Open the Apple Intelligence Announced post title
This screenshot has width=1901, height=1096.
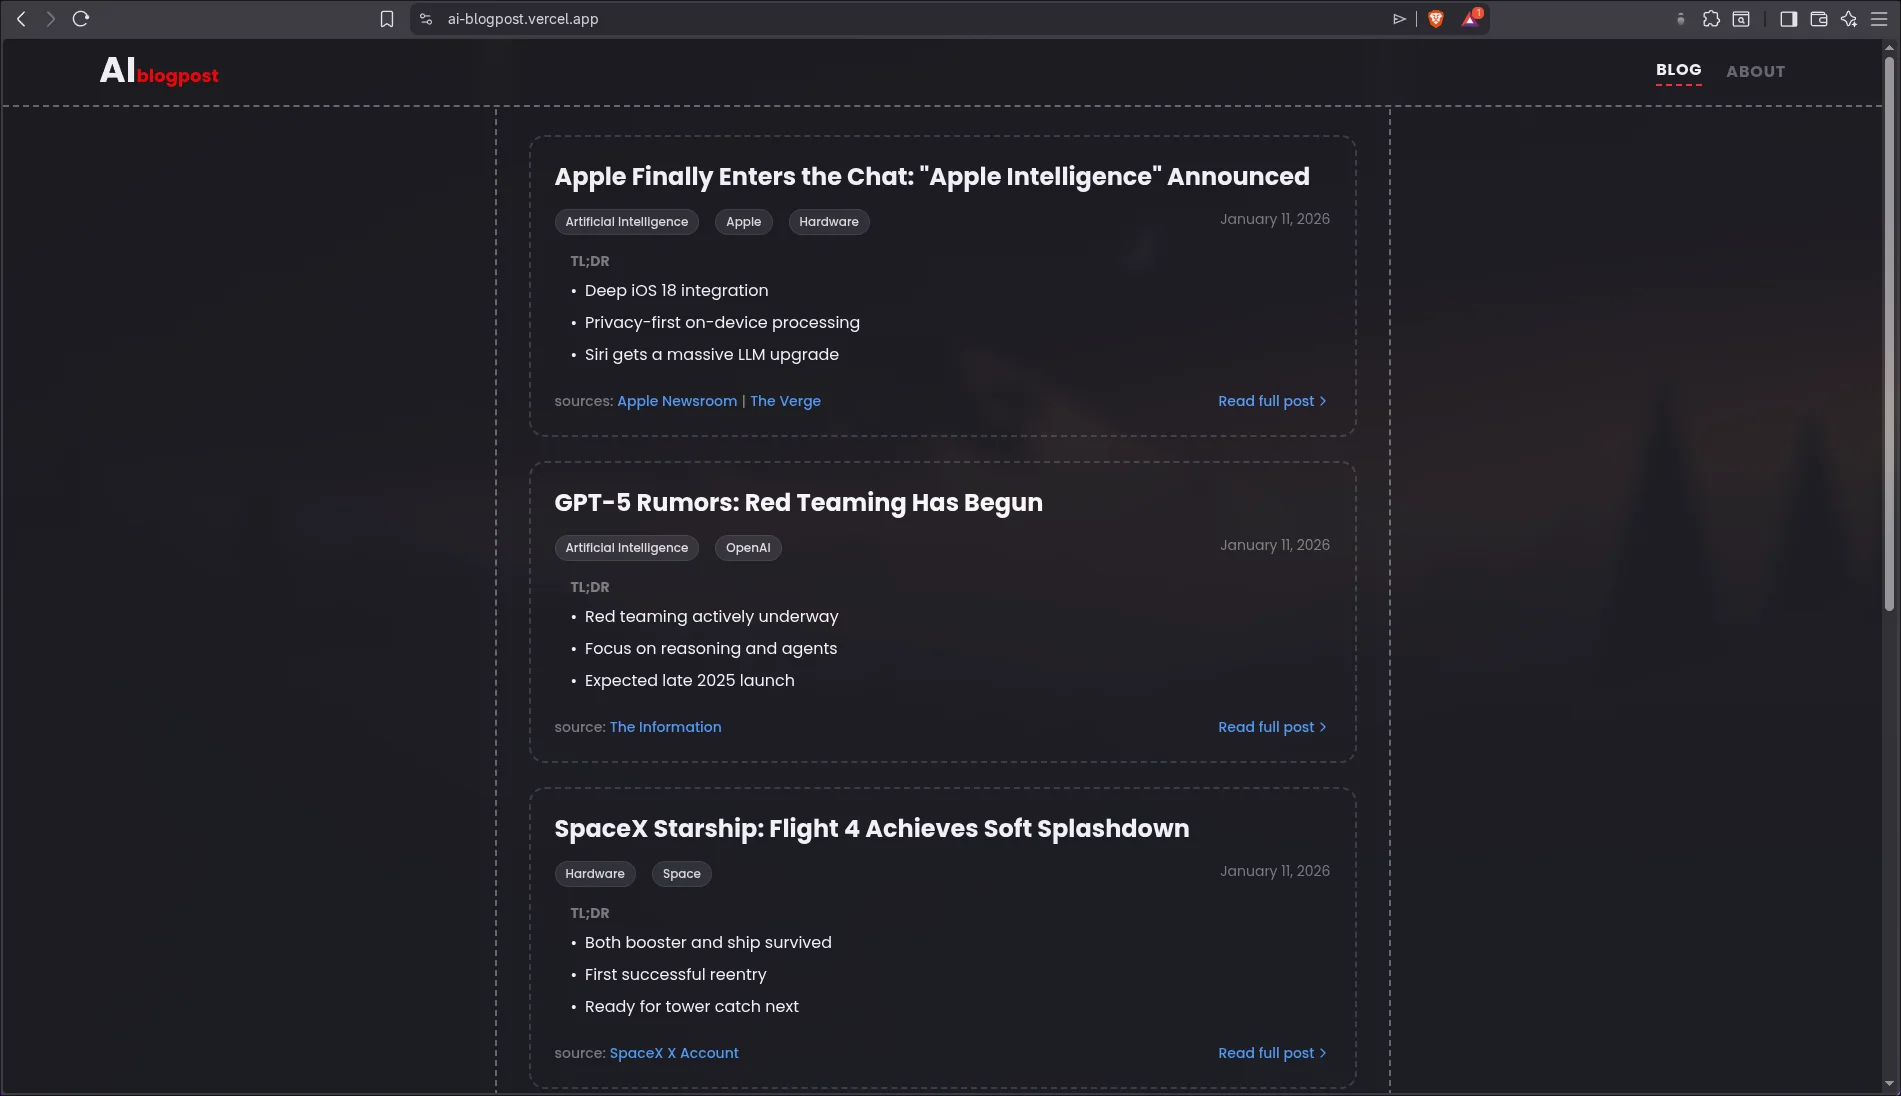932,177
